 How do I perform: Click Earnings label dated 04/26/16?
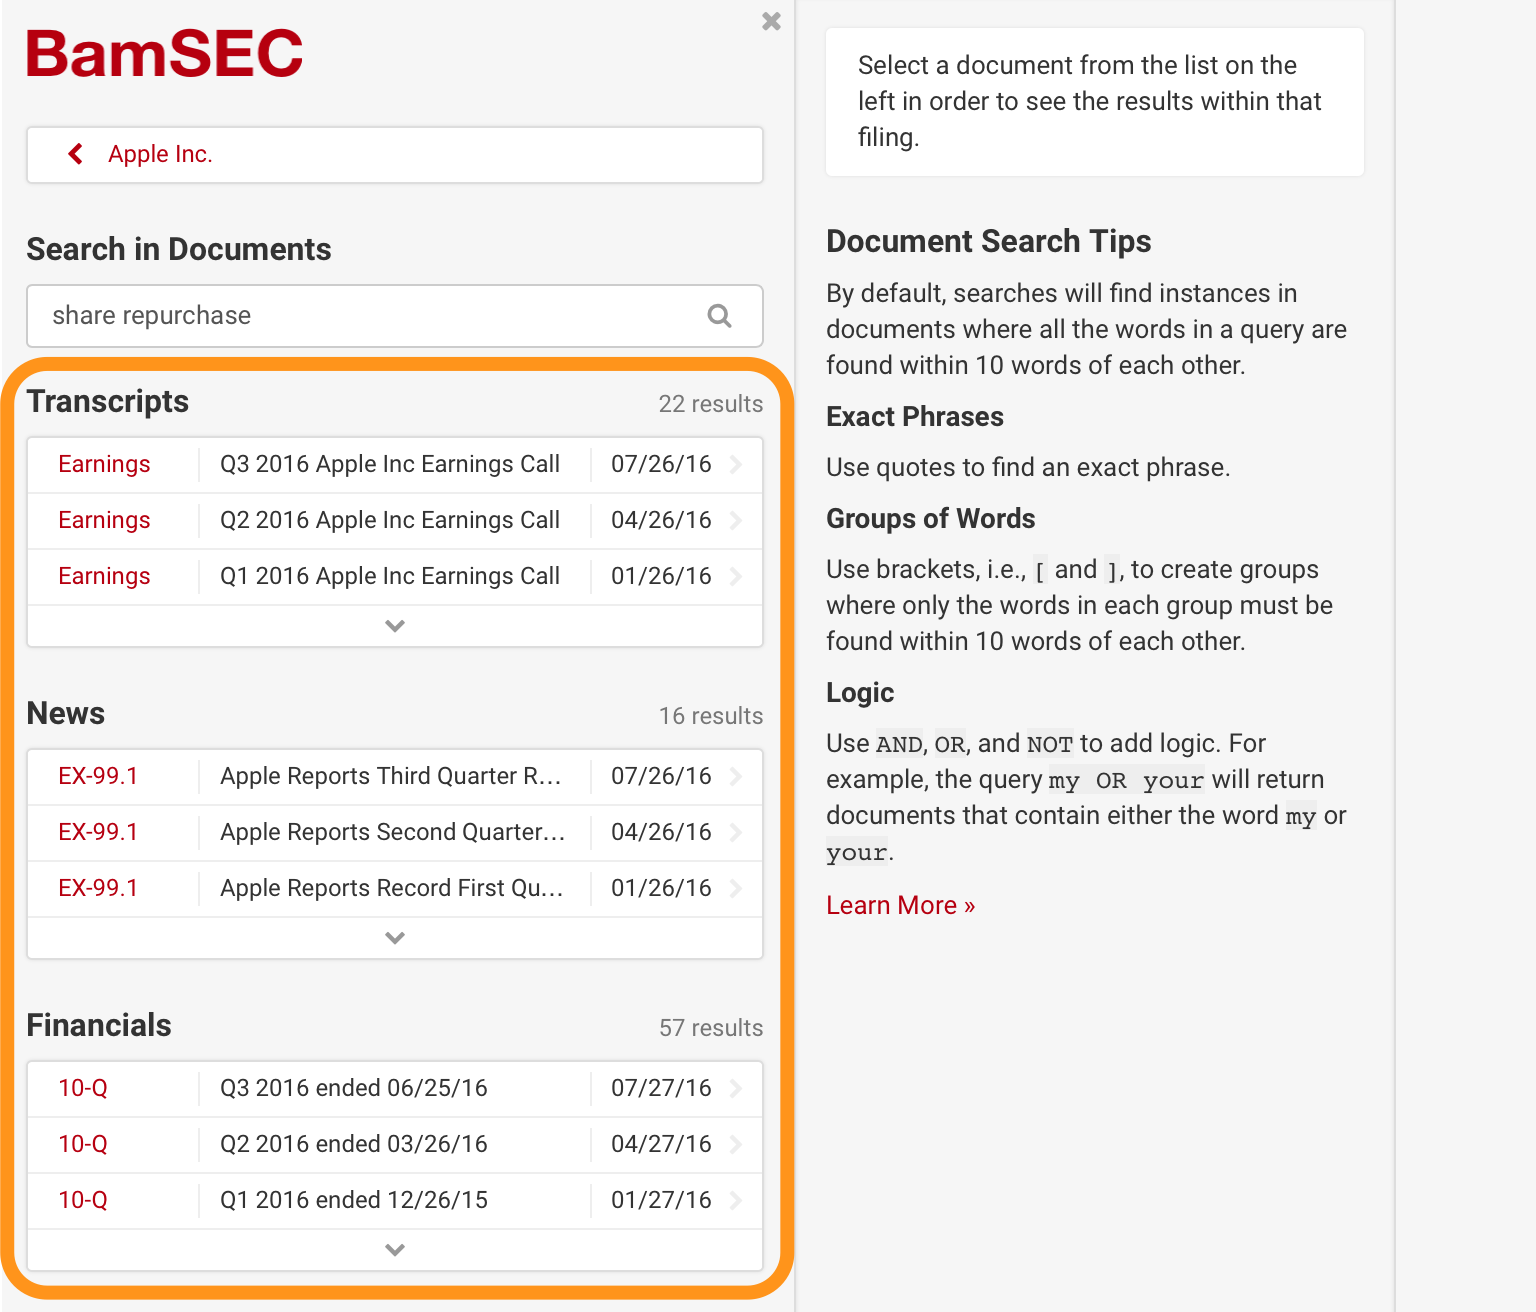click(104, 520)
